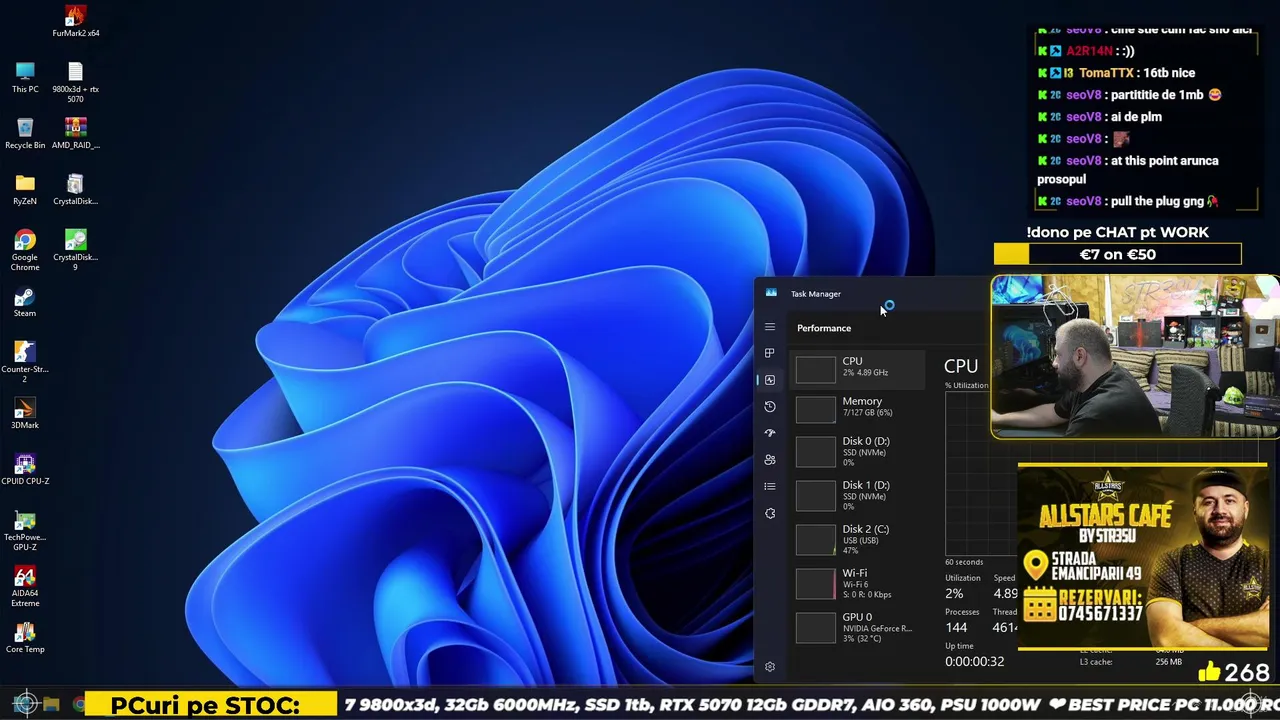
Task: Click the 'Performance' page heading
Action: pyautogui.click(x=824, y=328)
